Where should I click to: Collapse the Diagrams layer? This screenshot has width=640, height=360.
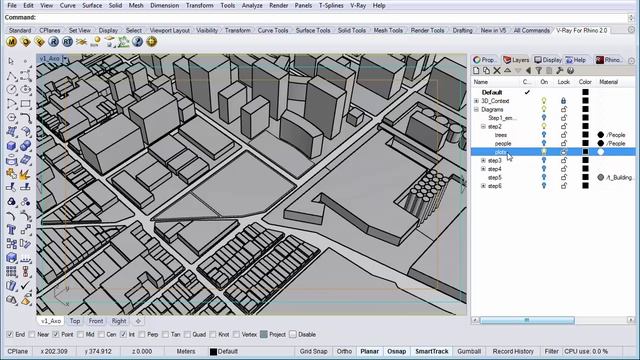point(476,109)
